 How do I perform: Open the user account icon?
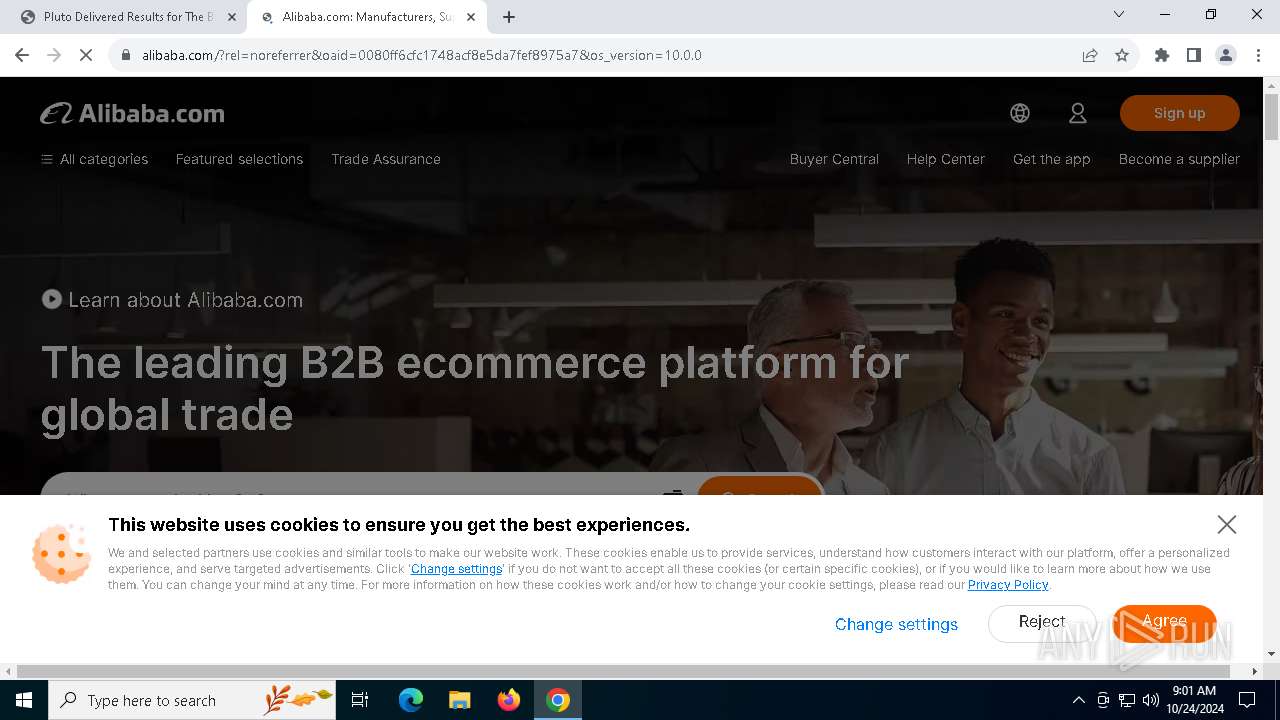[x=1078, y=113]
